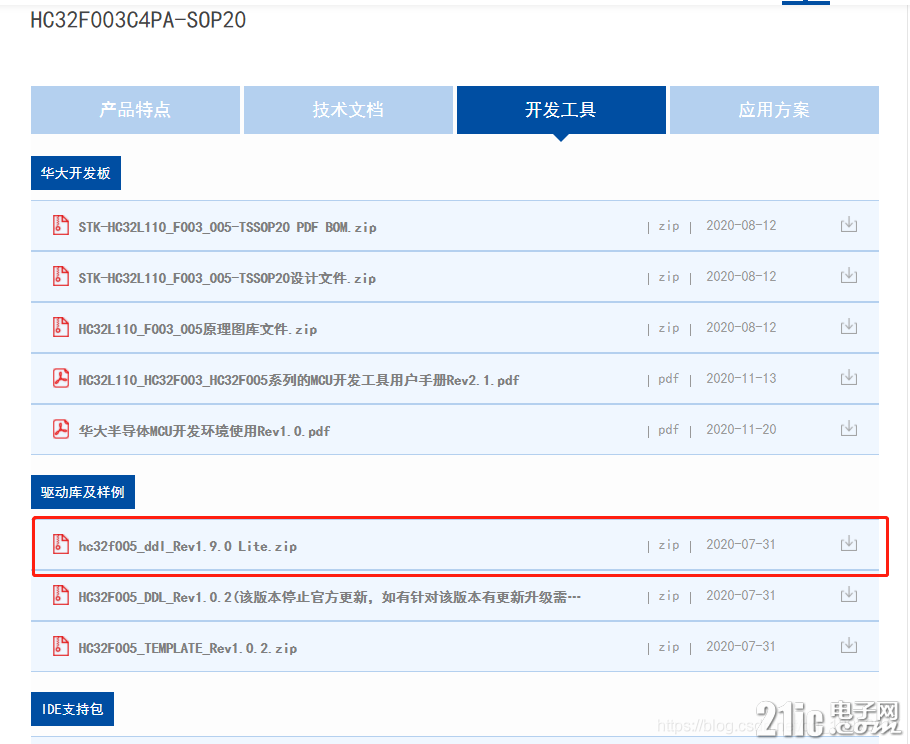Open HC32F005_TEMPLATE_Rev1.0.2.zip link
The image size is (910, 744).
pyautogui.click(x=188, y=648)
